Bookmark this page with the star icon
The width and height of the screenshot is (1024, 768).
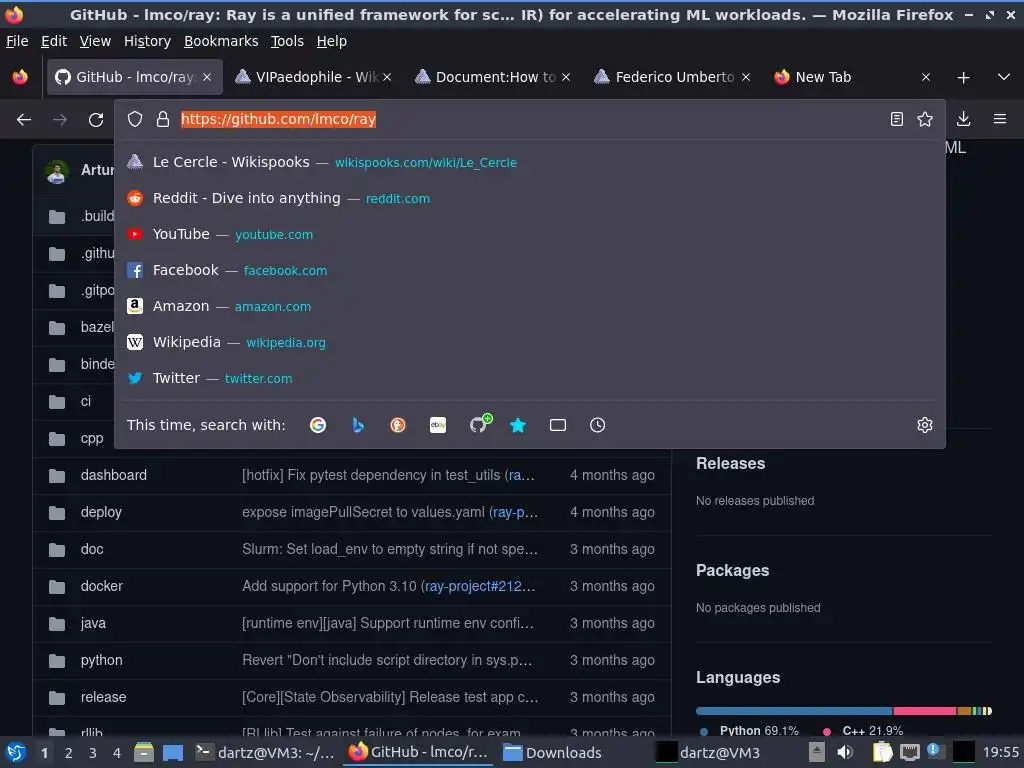pos(925,119)
